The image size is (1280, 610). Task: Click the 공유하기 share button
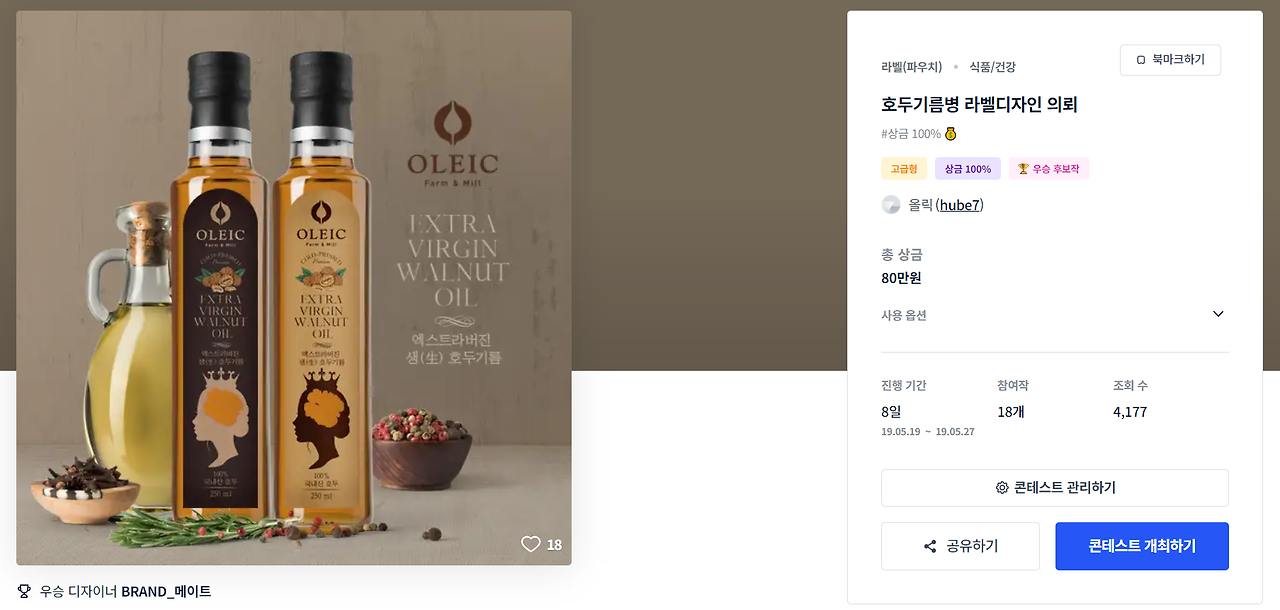click(960, 546)
